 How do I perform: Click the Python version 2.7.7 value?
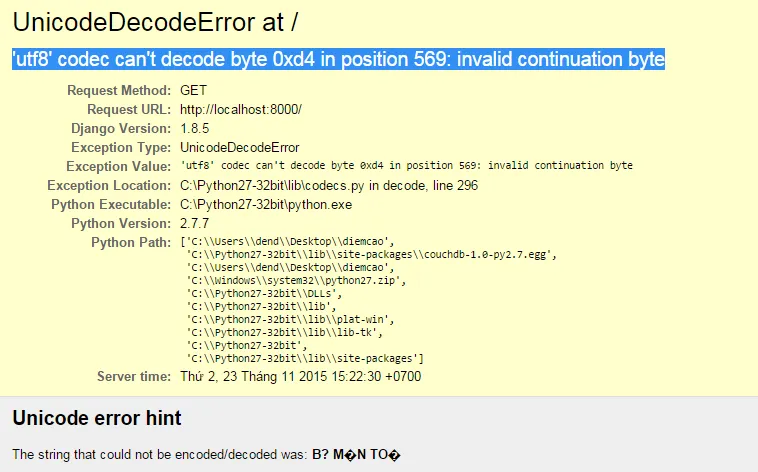(x=196, y=223)
